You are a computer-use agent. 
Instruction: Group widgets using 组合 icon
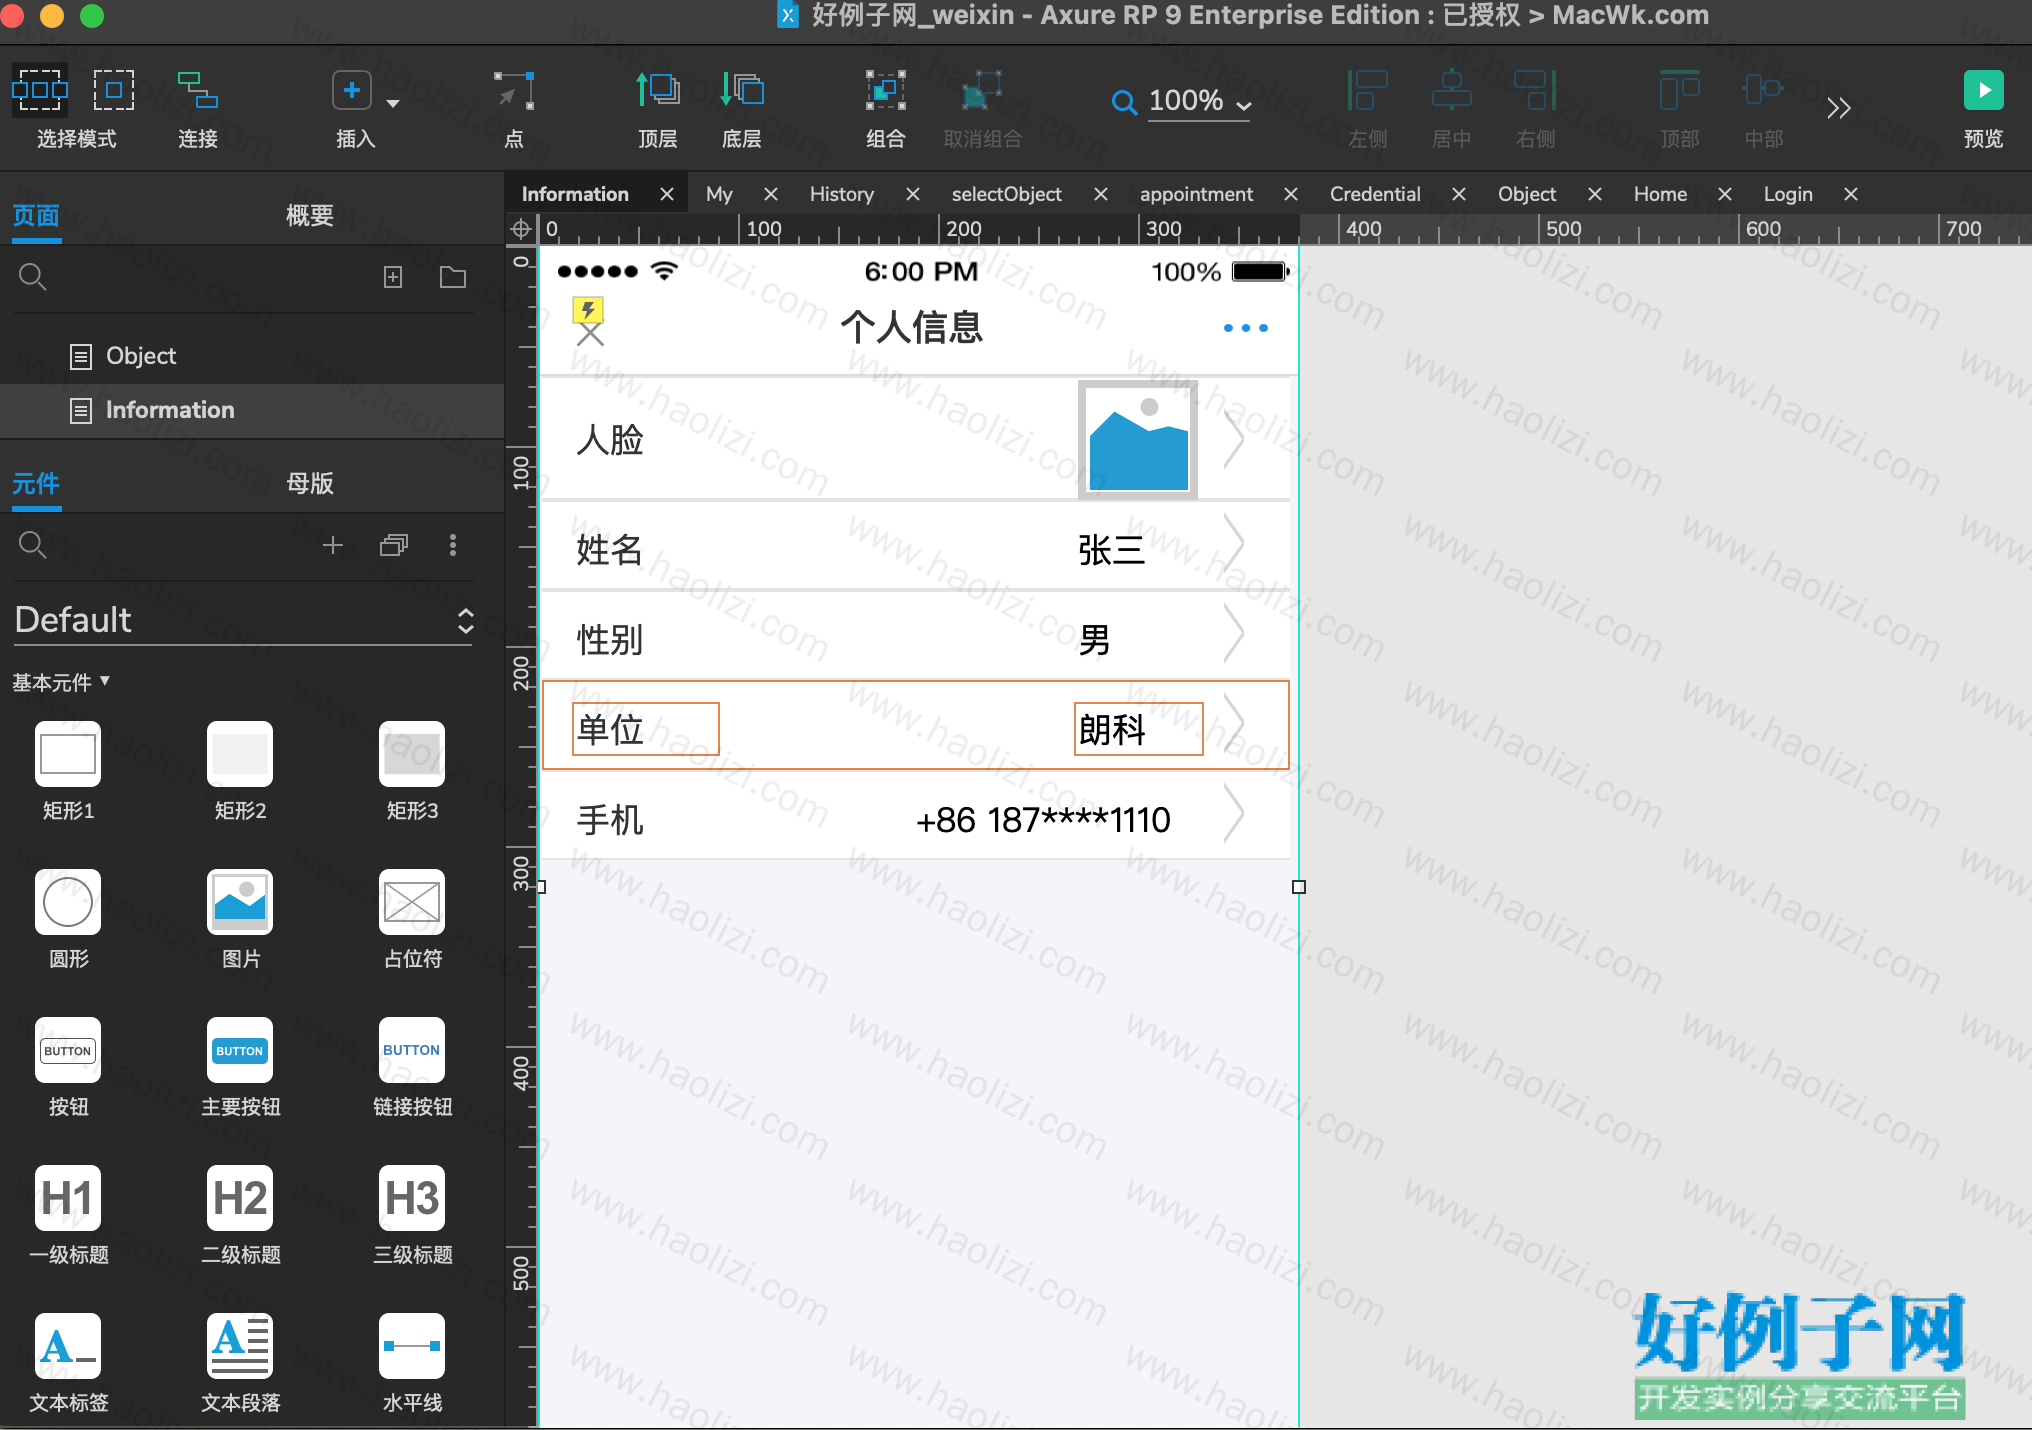pos(886,90)
